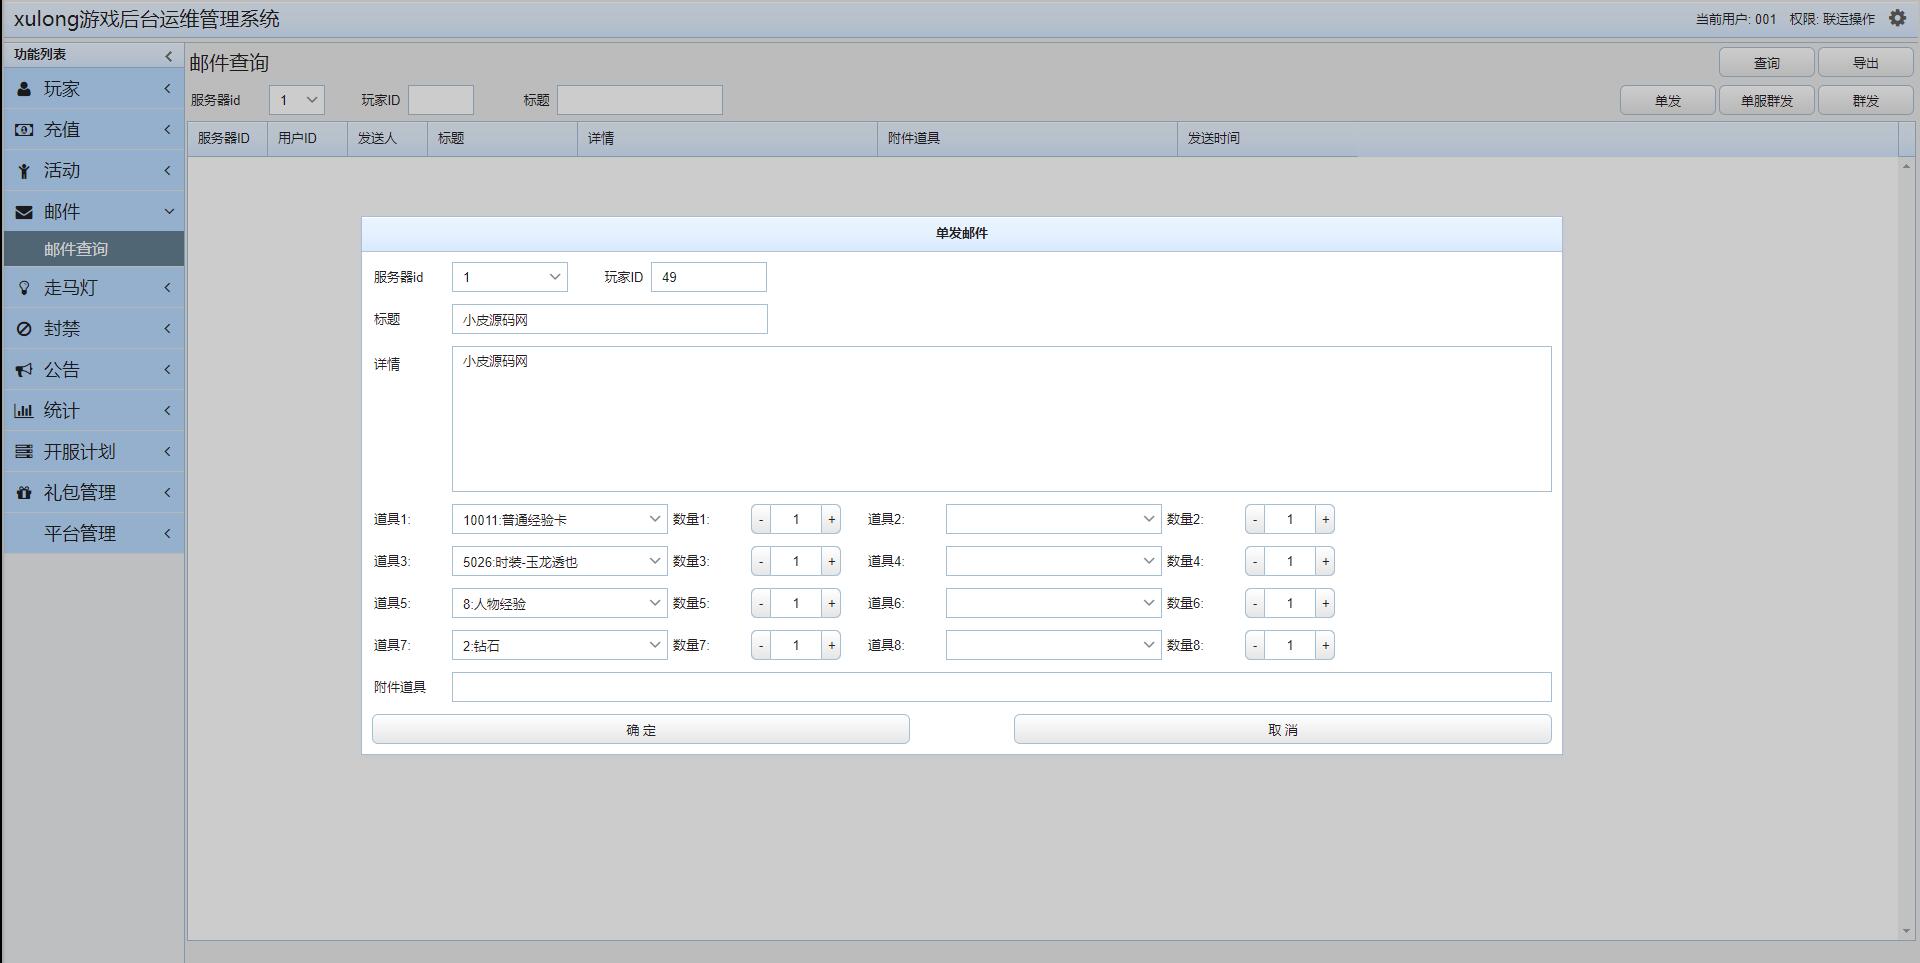Click the 统计 bar chart icon
The width and height of the screenshot is (1920, 963).
point(24,411)
